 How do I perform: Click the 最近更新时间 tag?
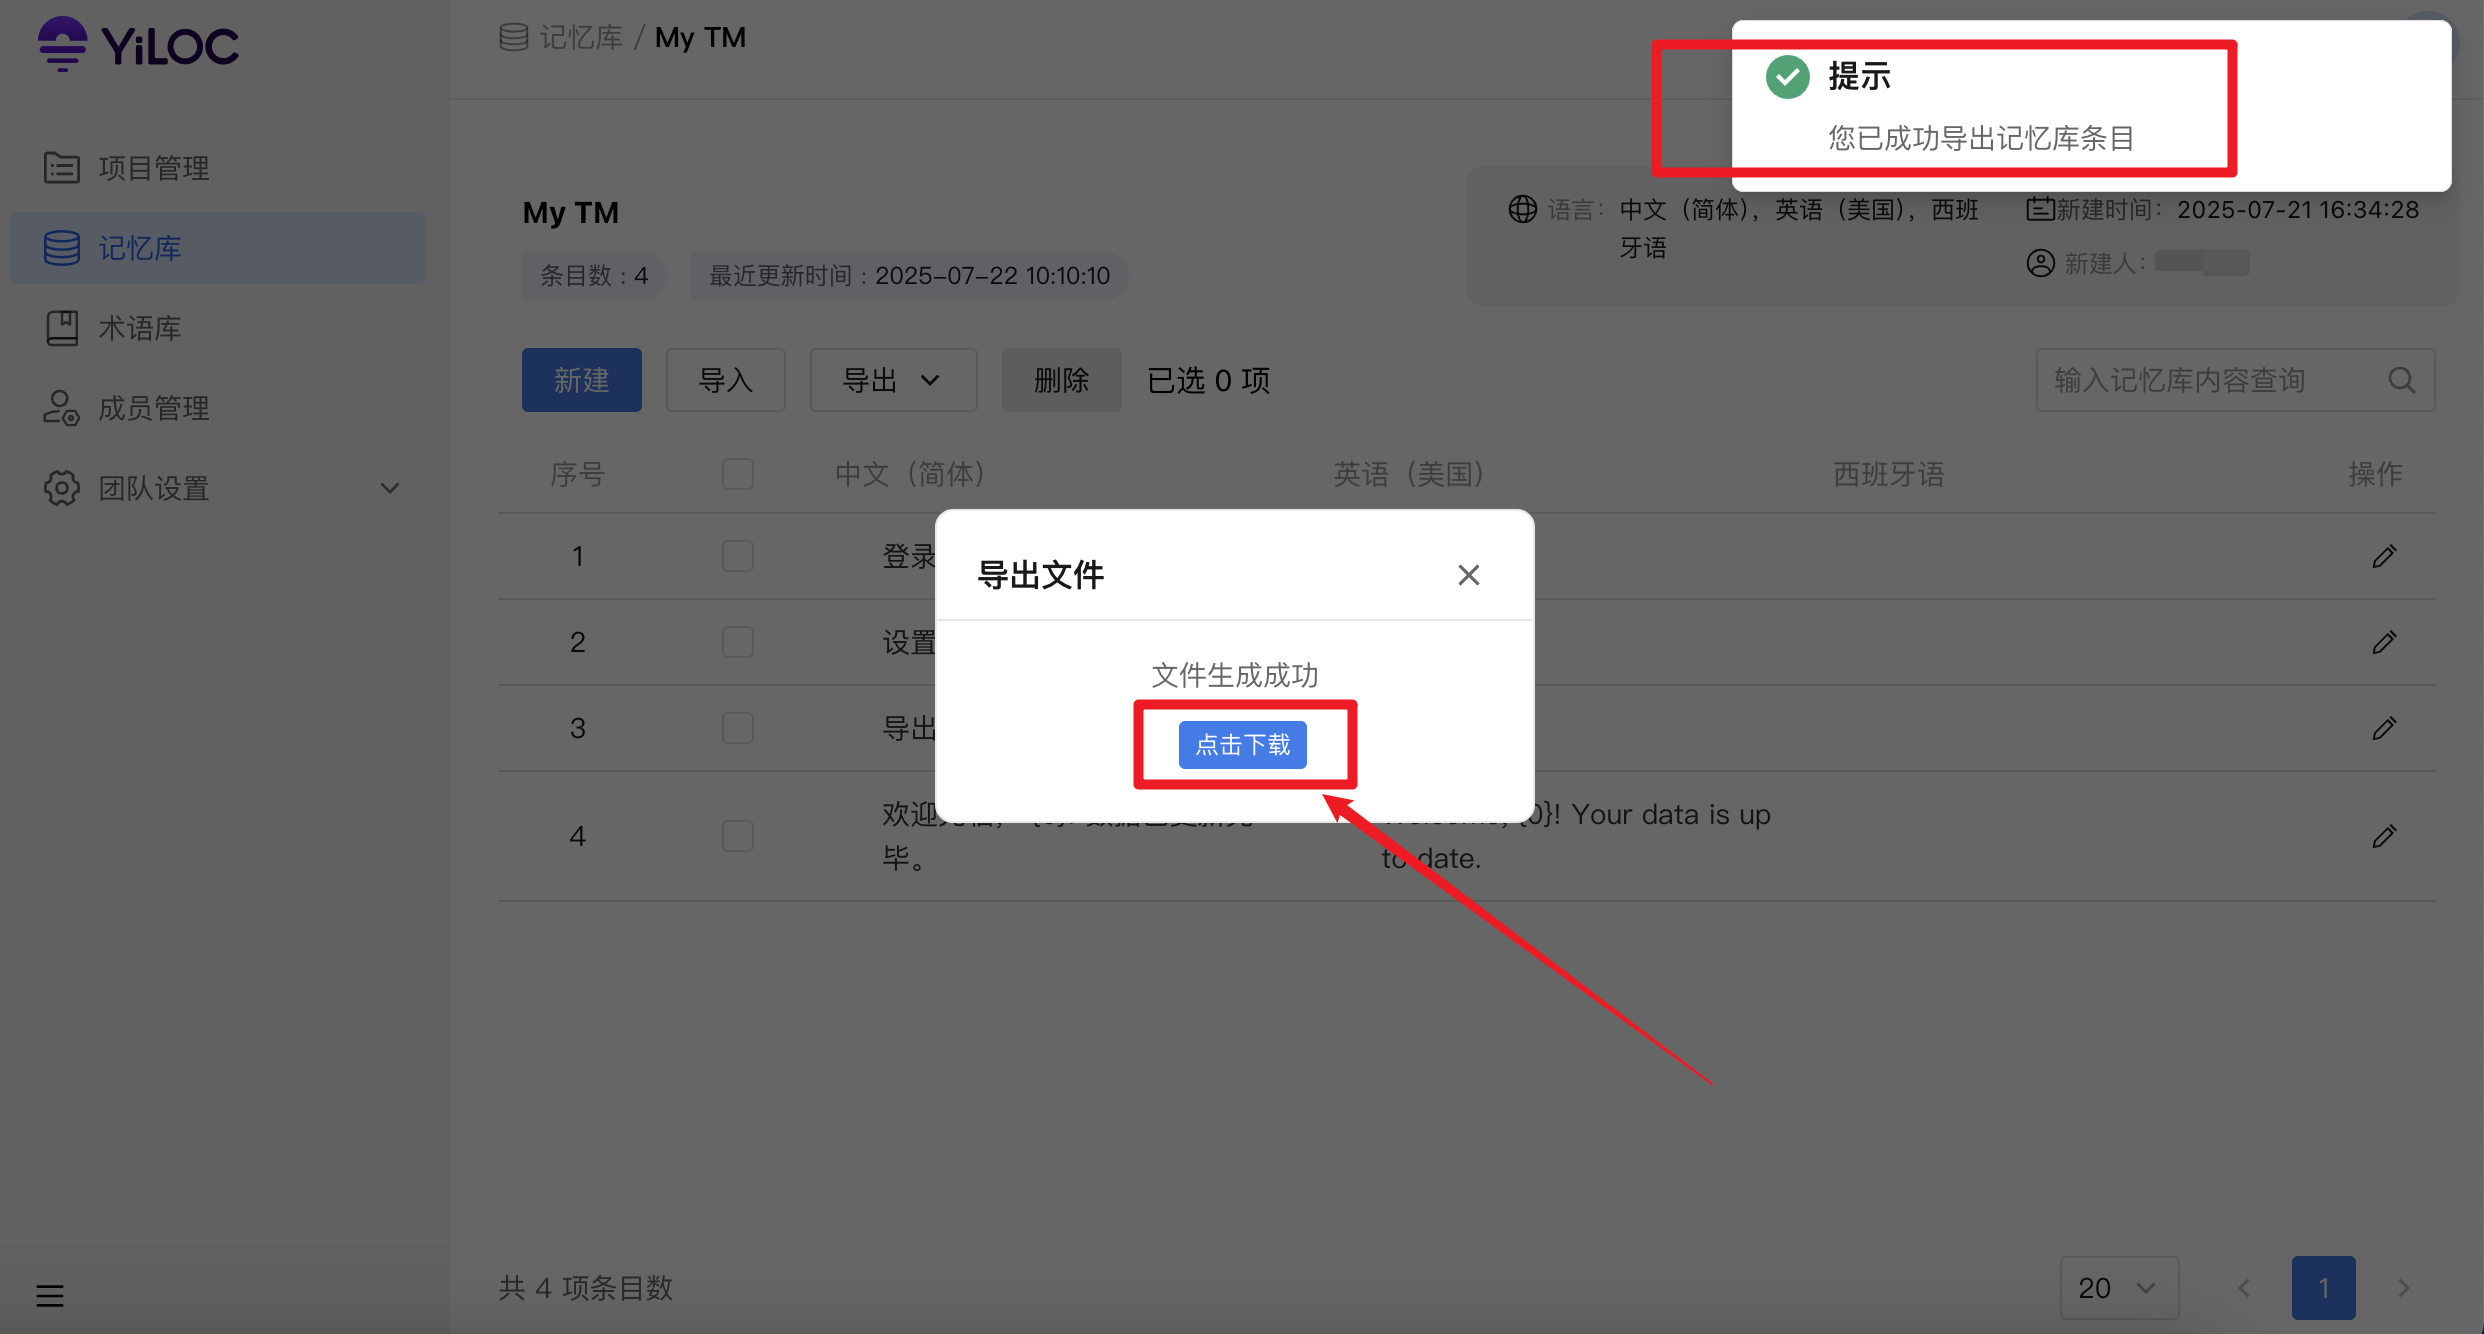[x=909, y=276]
